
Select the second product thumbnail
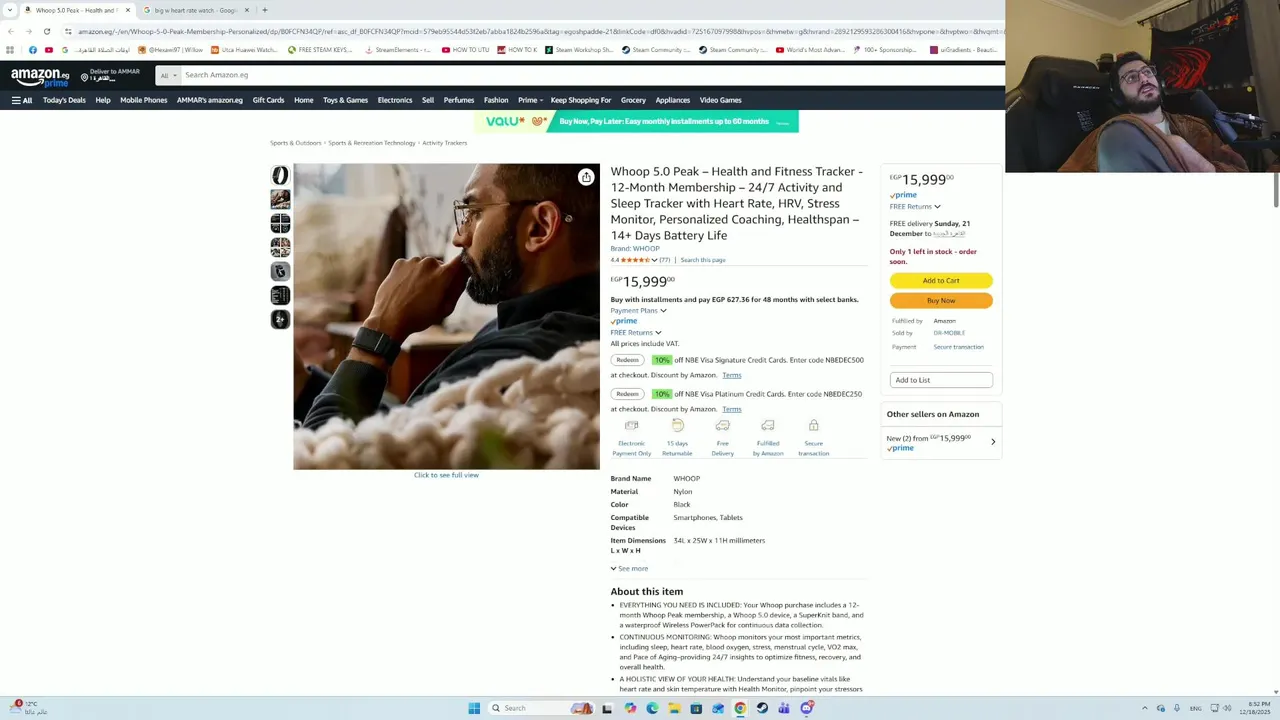280,199
